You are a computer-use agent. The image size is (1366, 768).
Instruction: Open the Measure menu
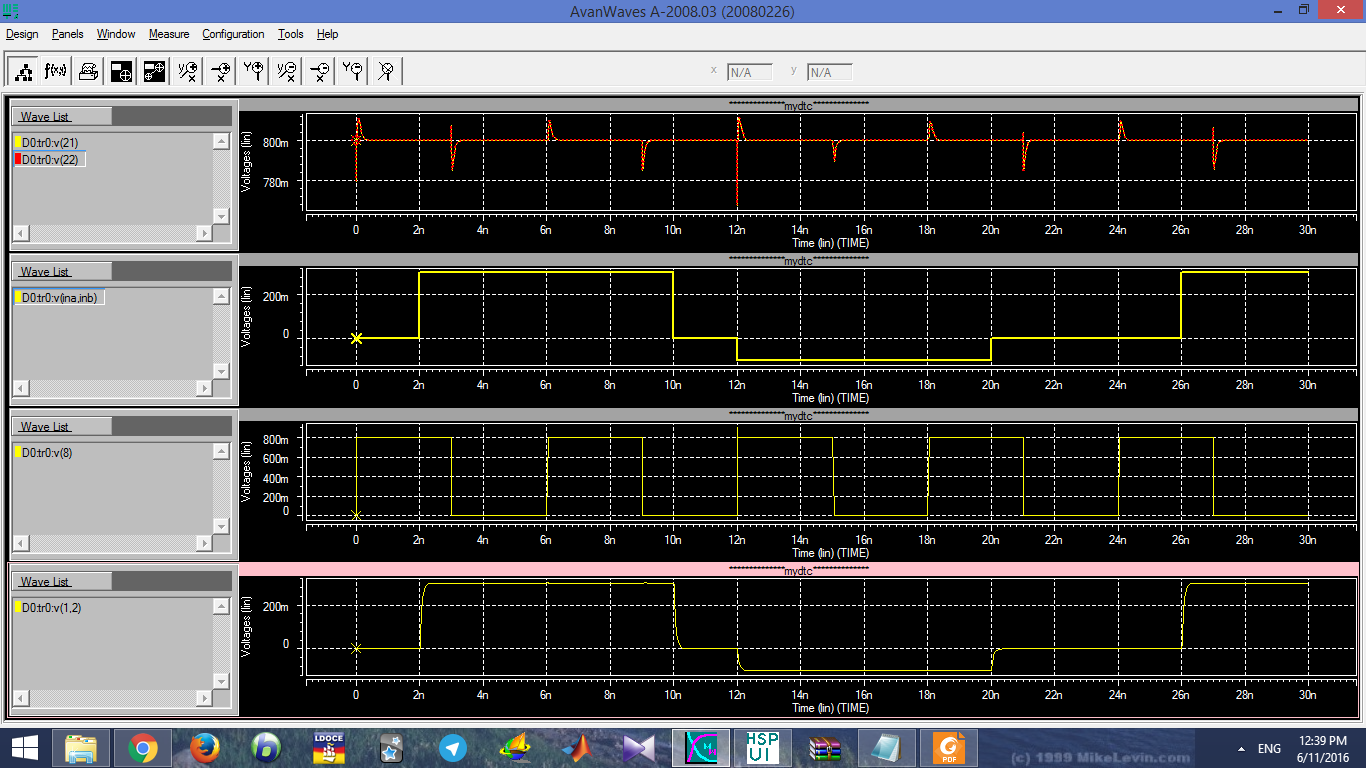tap(168, 34)
